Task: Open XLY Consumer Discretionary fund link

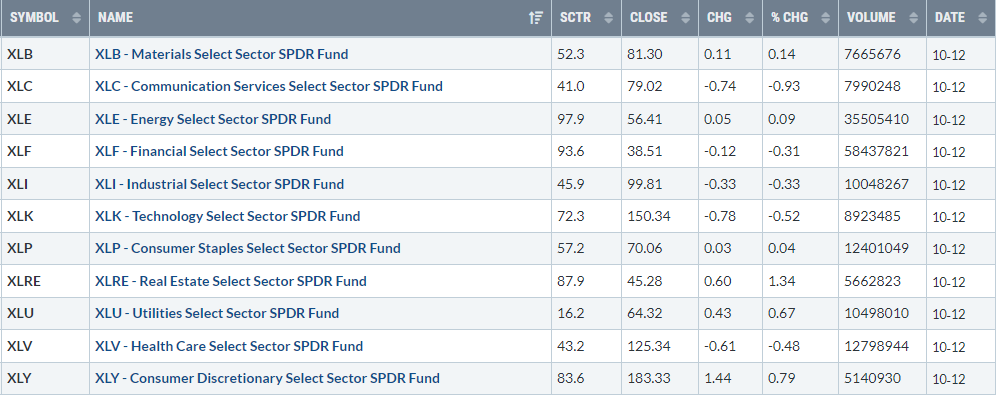Action: pos(267,378)
